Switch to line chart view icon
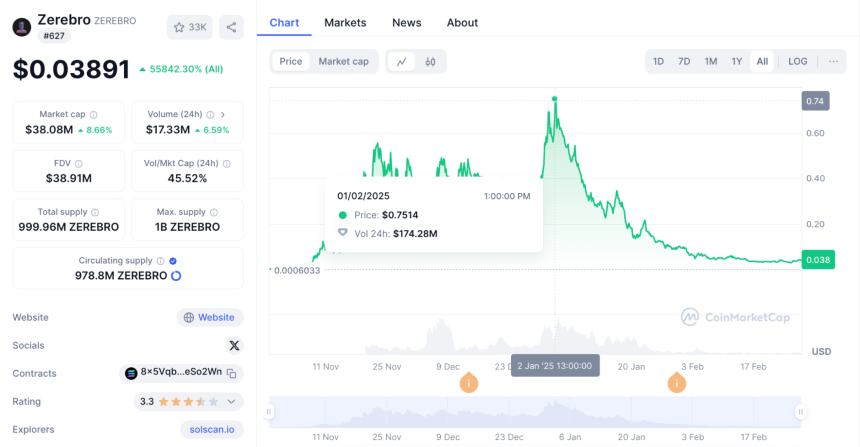 (x=402, y=61)
